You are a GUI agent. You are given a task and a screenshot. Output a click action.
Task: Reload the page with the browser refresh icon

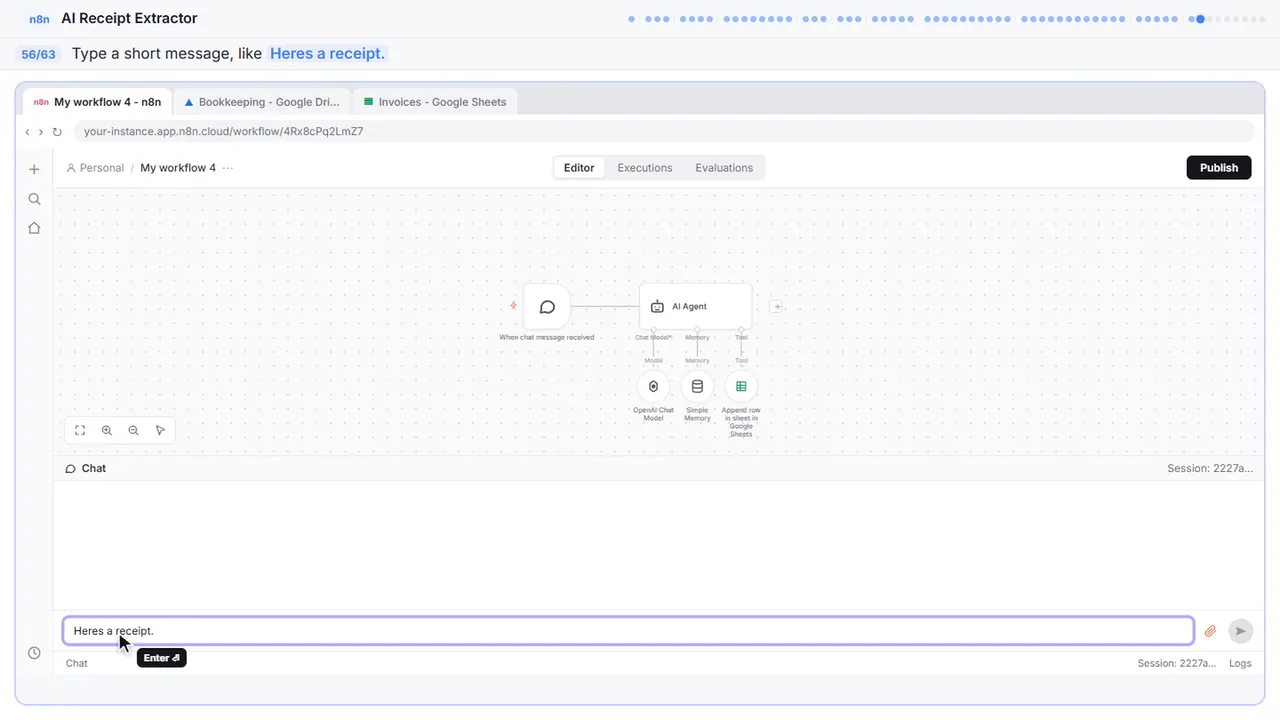[57, 132]
